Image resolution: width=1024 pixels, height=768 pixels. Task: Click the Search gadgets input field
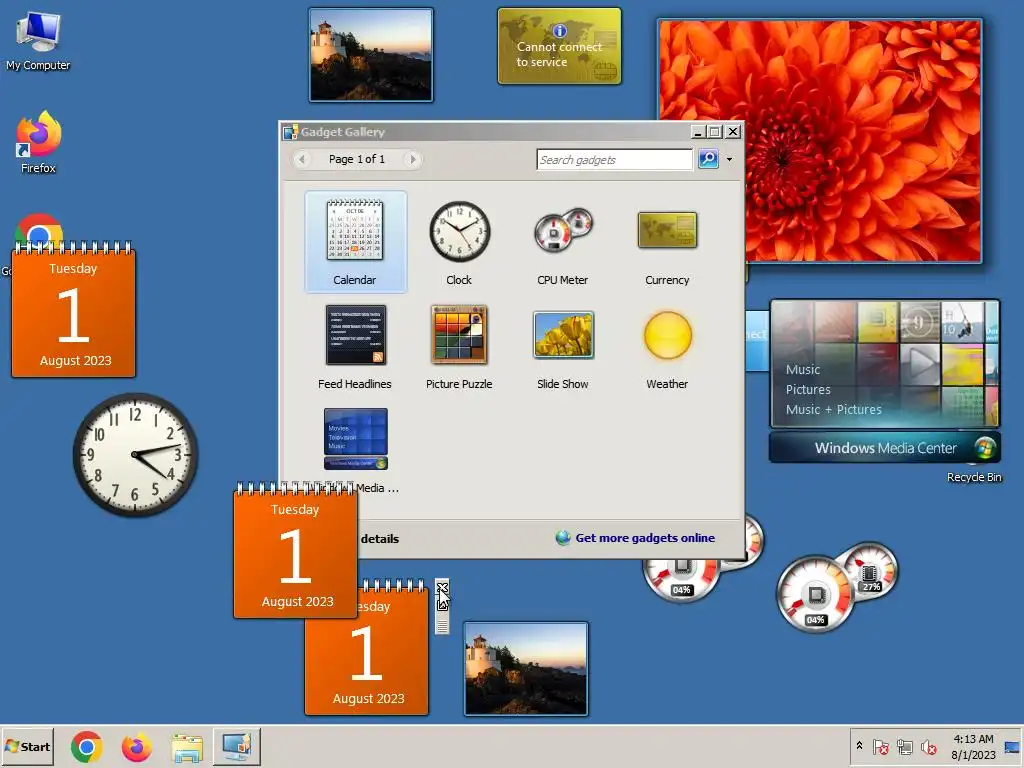(x=615, y=159)
